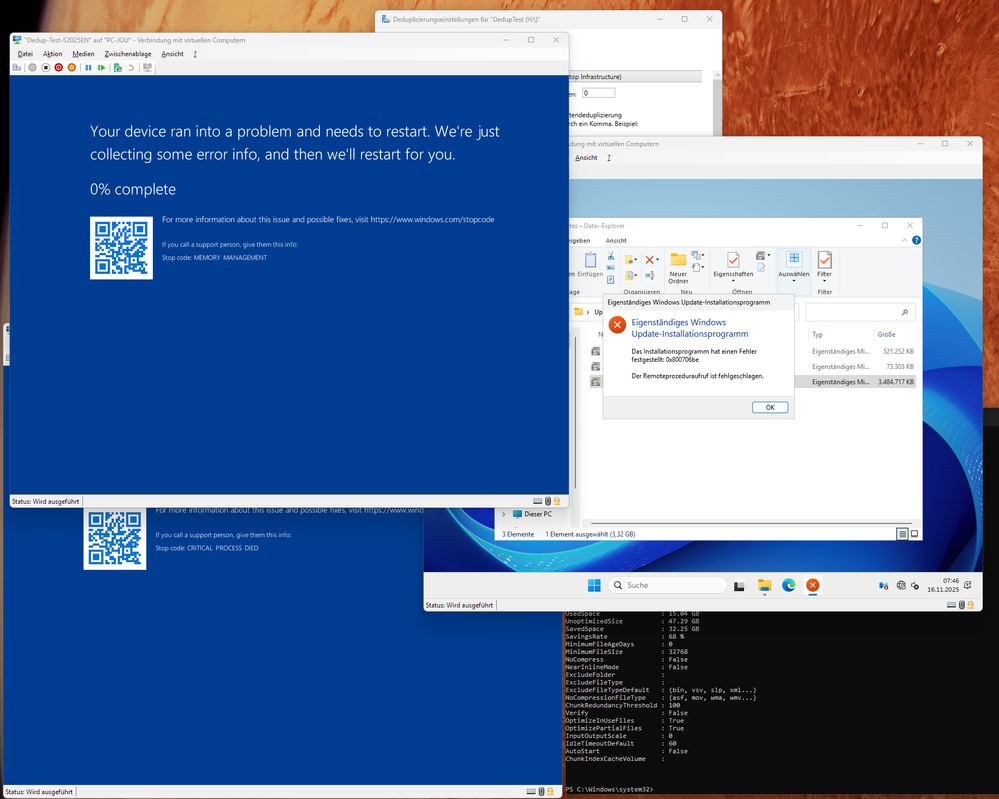Select the file sized 3.484.717 KB
This screenshot has width=999, height=799.
754,382
